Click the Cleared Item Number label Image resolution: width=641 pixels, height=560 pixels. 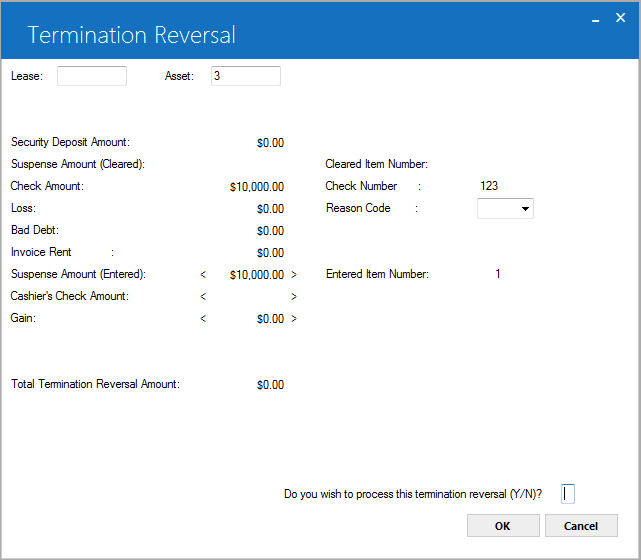(377, 164)
